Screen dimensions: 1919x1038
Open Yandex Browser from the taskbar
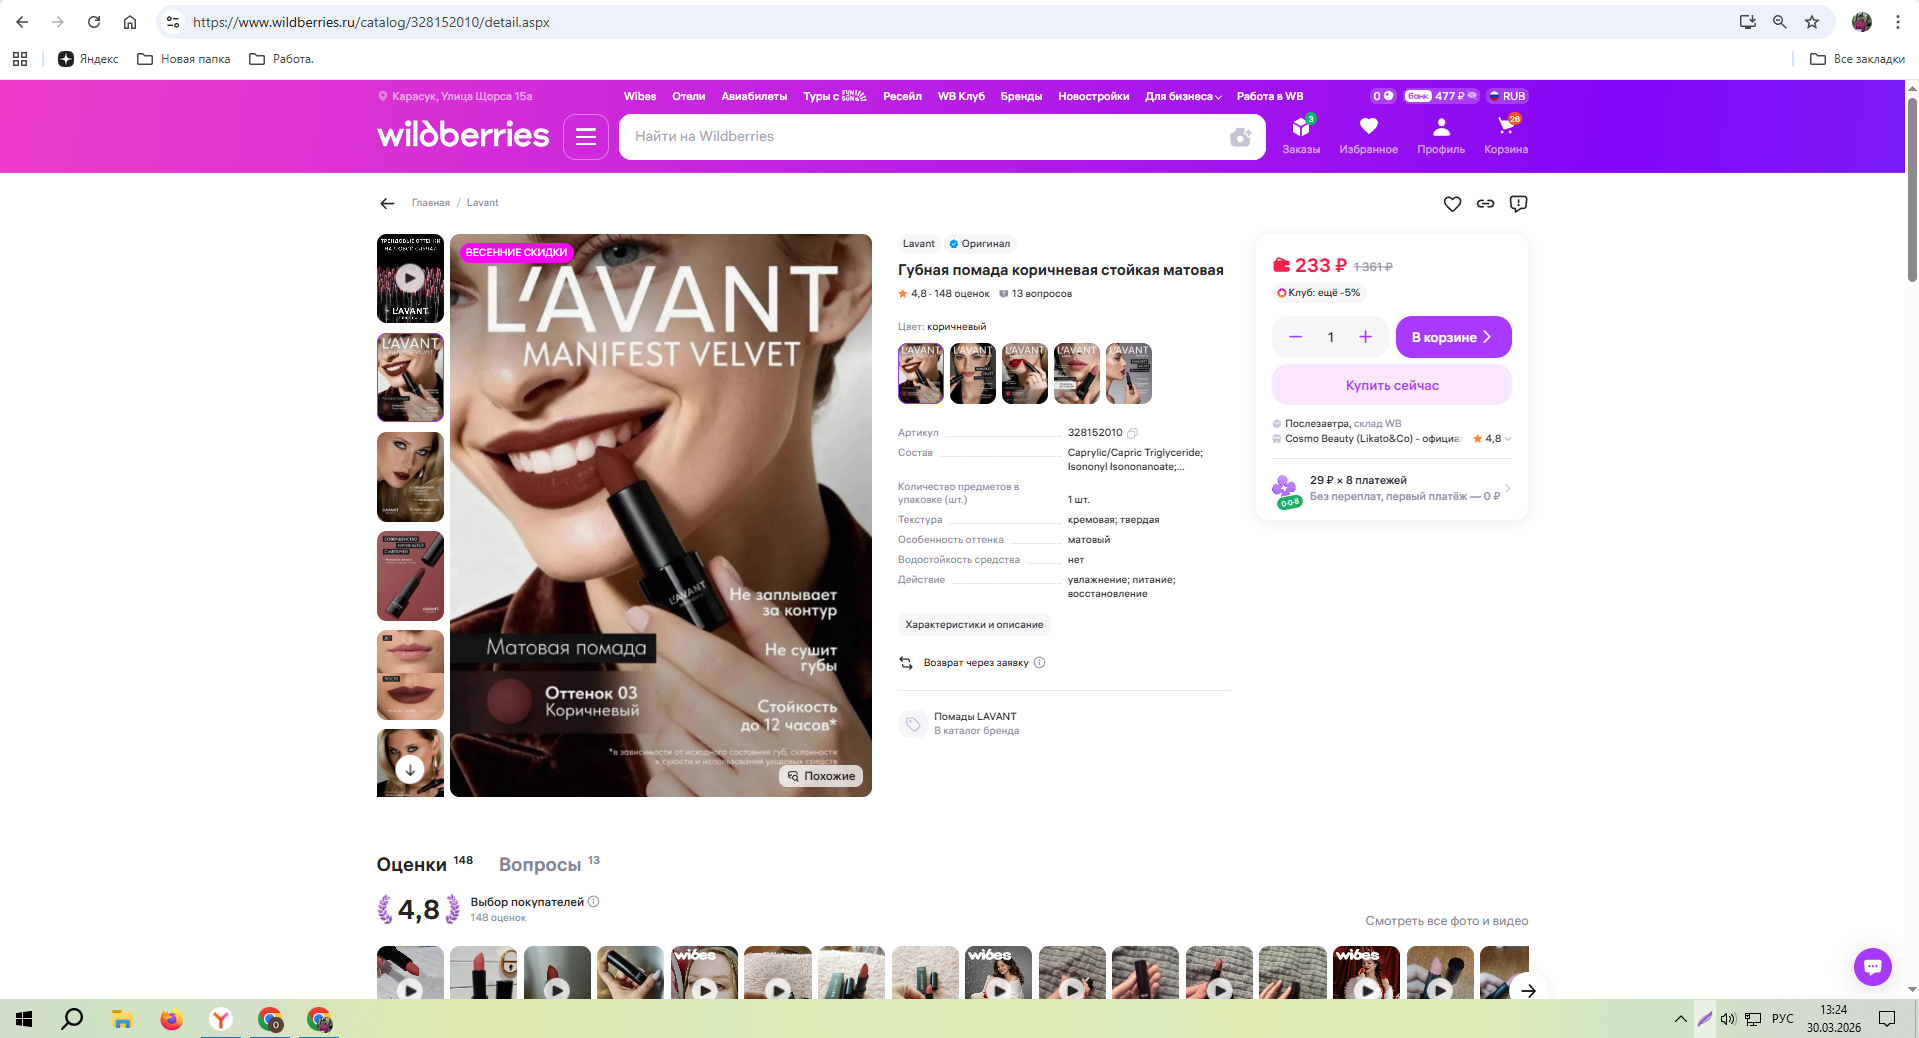(x=220, y=1019)
